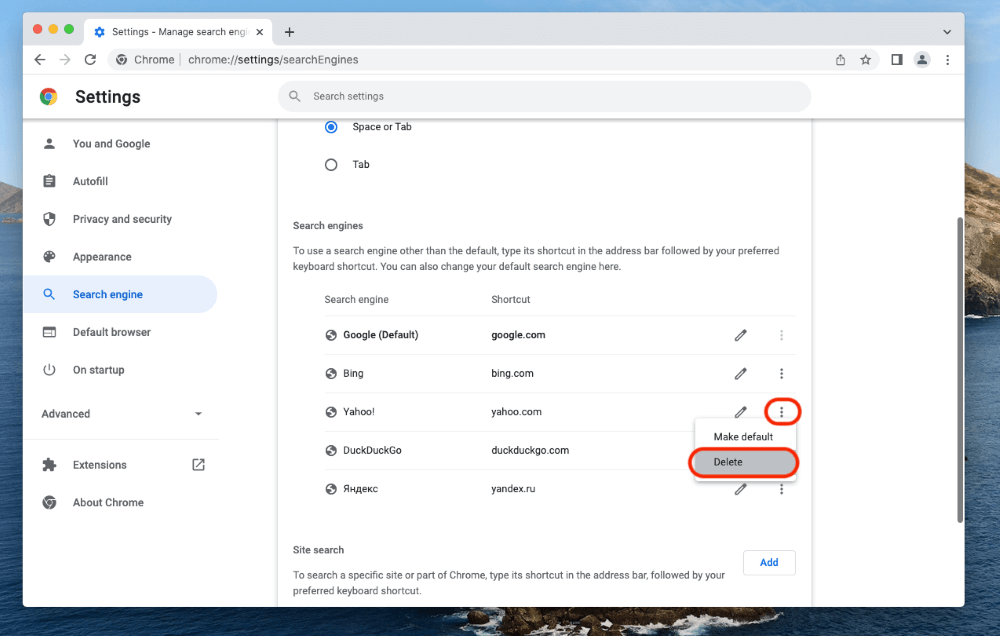Click the Search settings input field
The height and width of the screenshot is (636, 1000).
coord(545,96)
